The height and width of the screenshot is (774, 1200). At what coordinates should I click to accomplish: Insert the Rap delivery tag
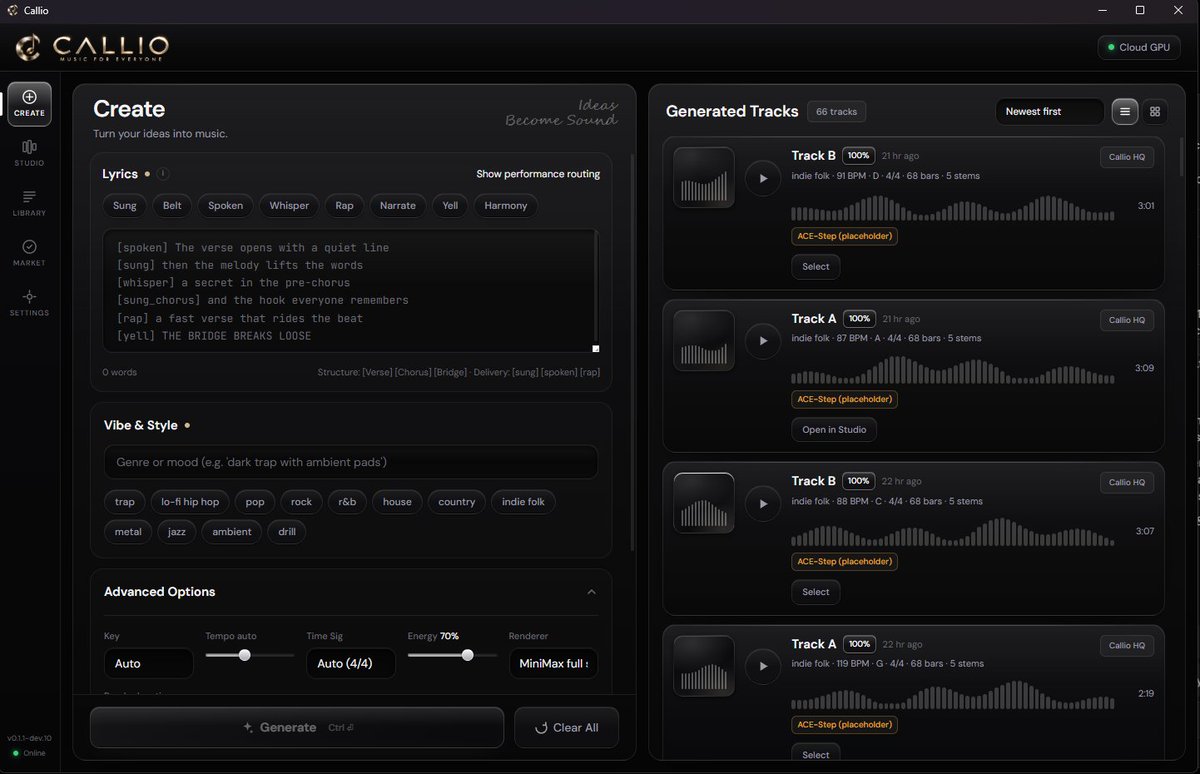(x=344, y=206)
